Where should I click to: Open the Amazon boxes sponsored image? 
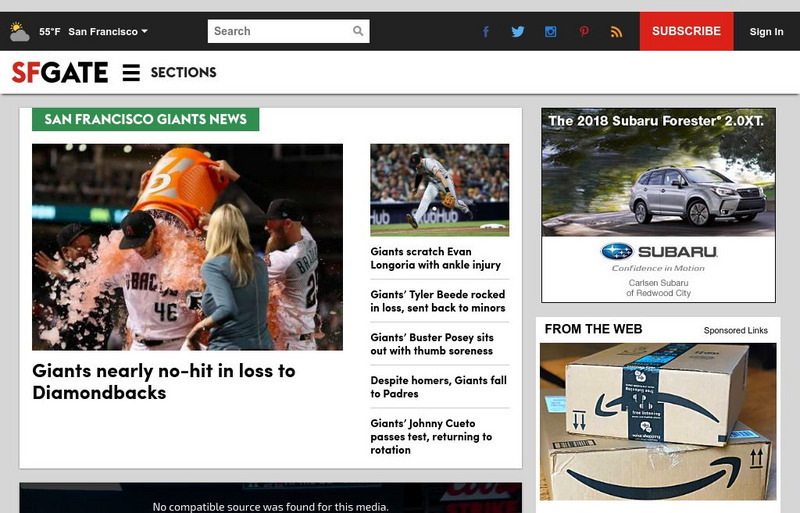pyautogui.click(x=658, y=422)
